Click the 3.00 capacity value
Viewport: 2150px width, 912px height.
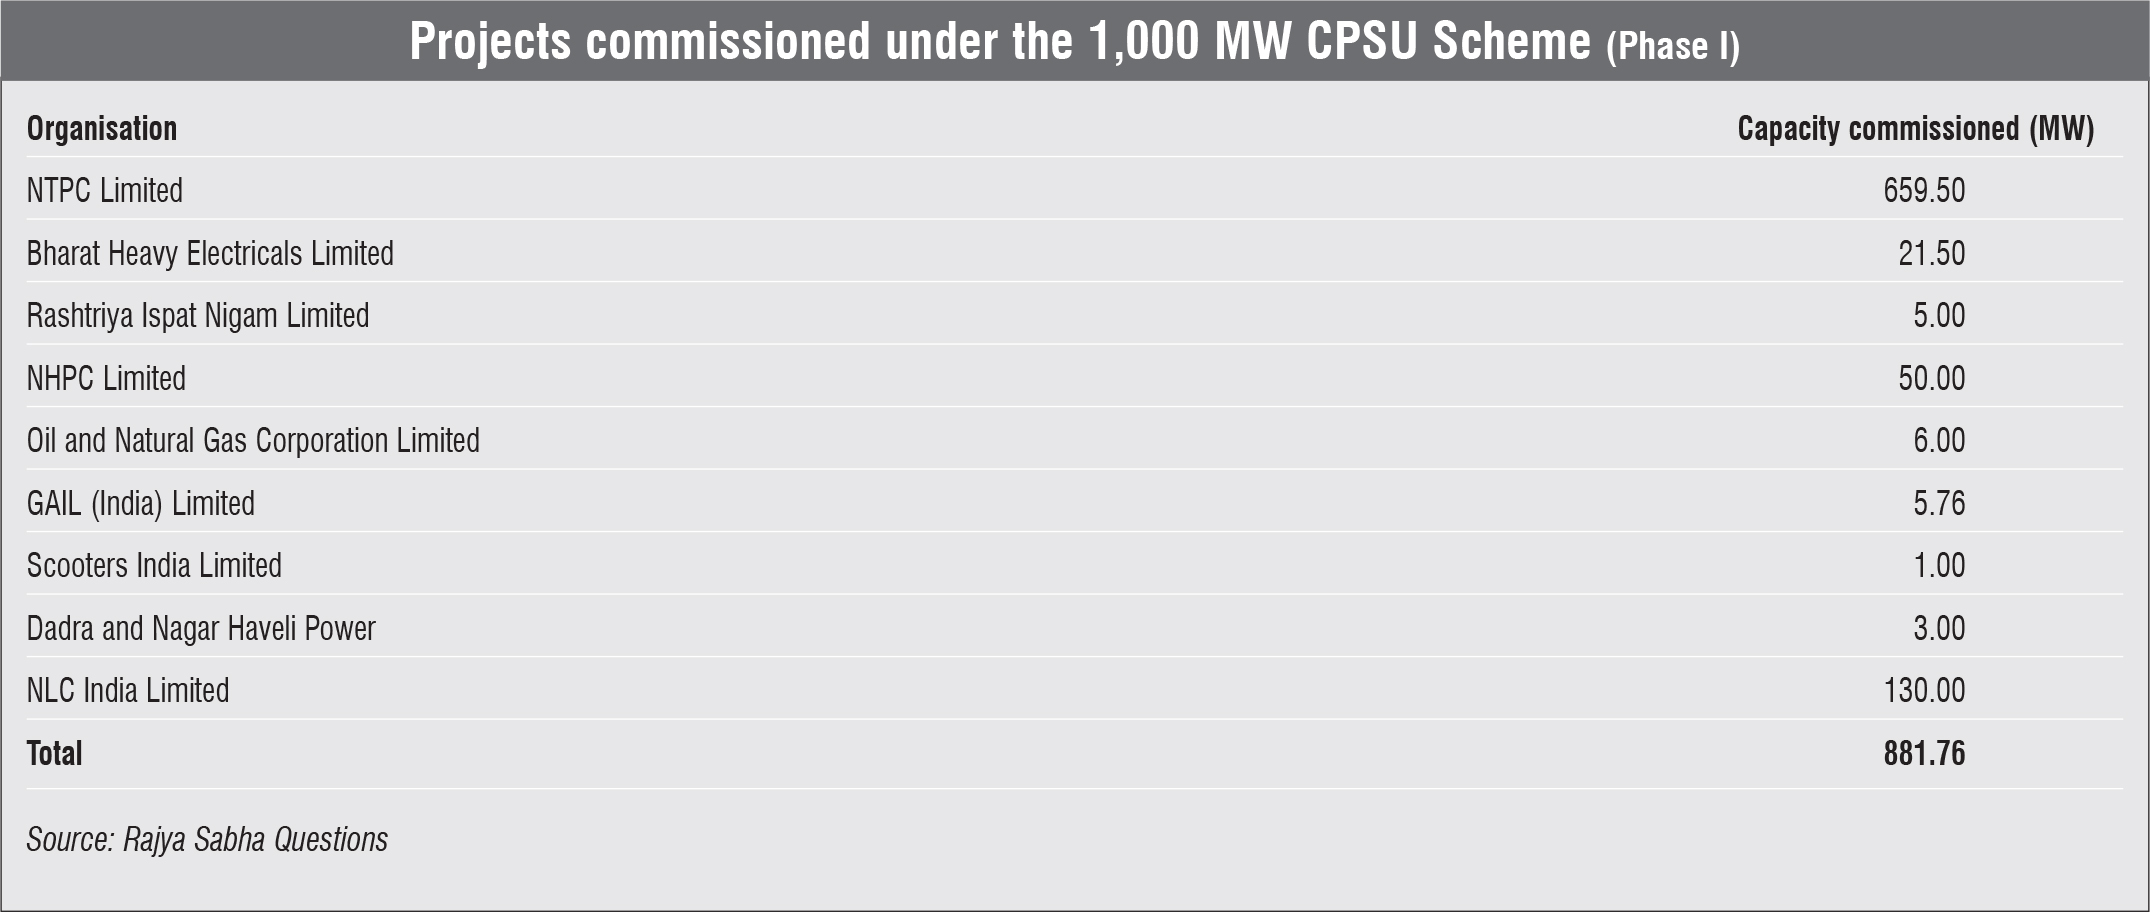(x=1939, y=628)
